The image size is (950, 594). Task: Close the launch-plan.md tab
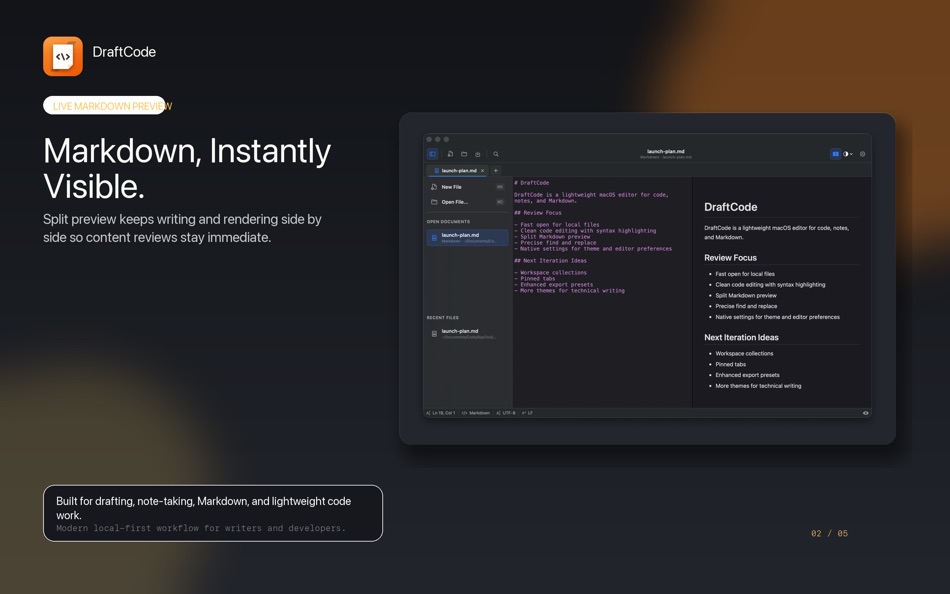pos(483,171)
